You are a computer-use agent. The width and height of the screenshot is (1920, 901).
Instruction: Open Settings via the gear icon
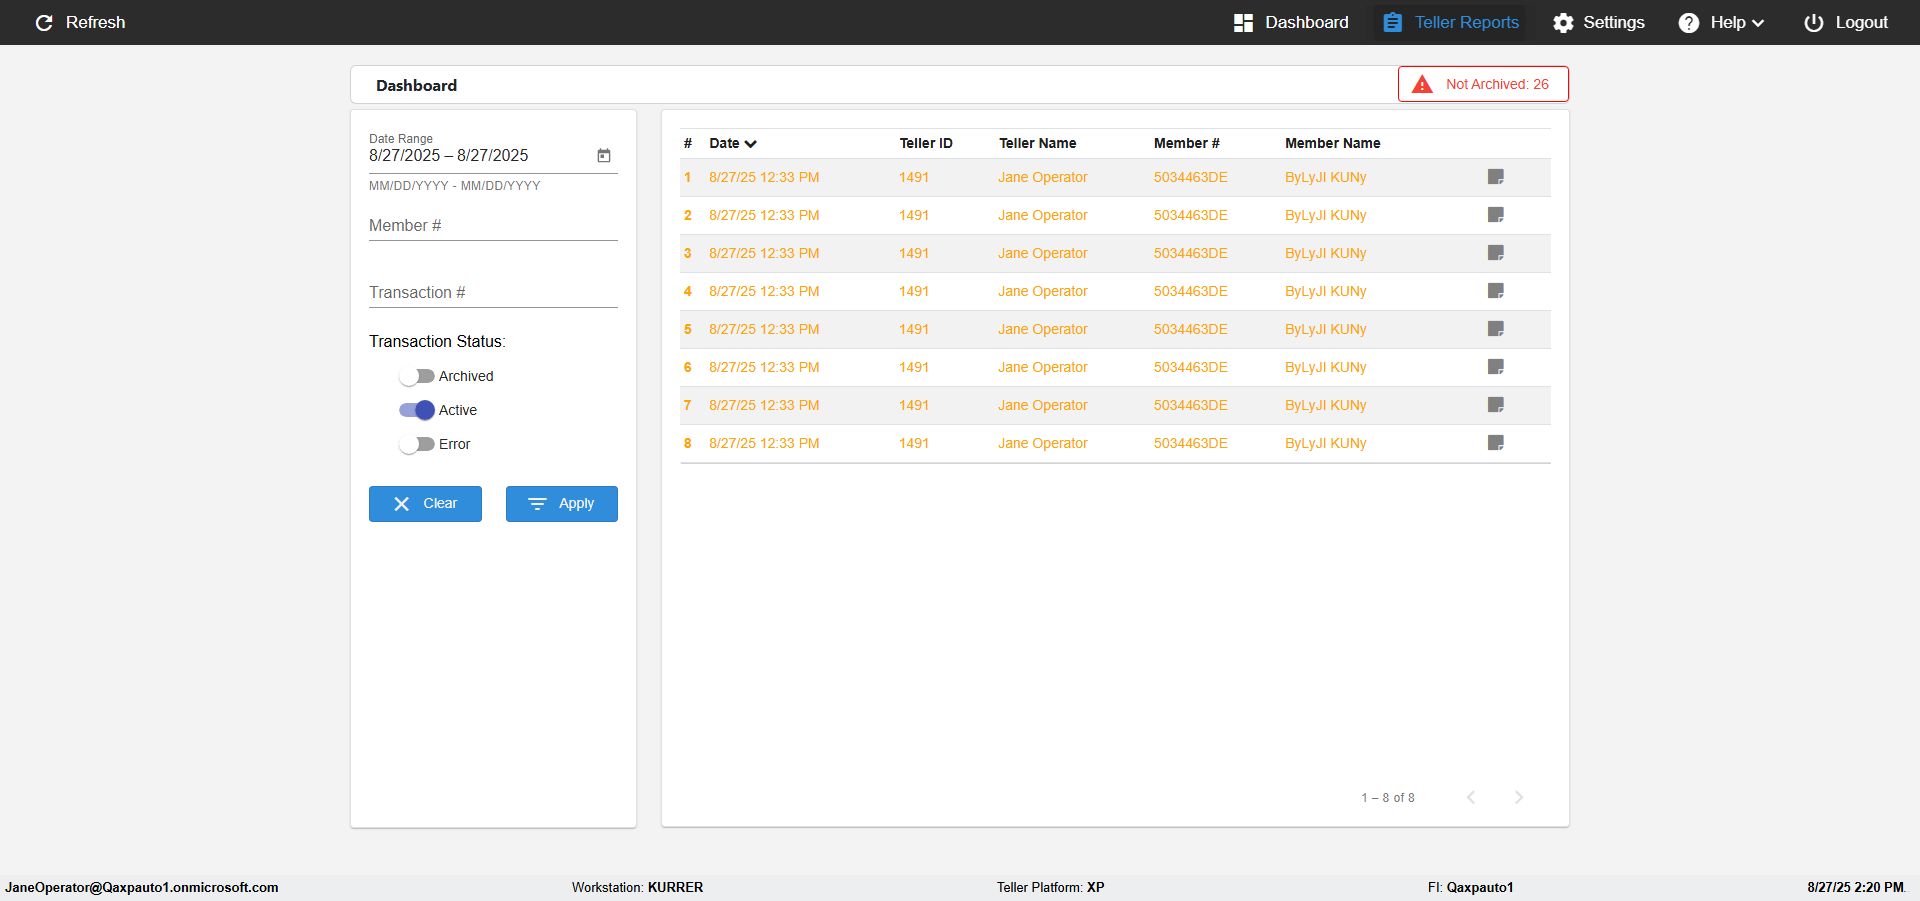1563,22
